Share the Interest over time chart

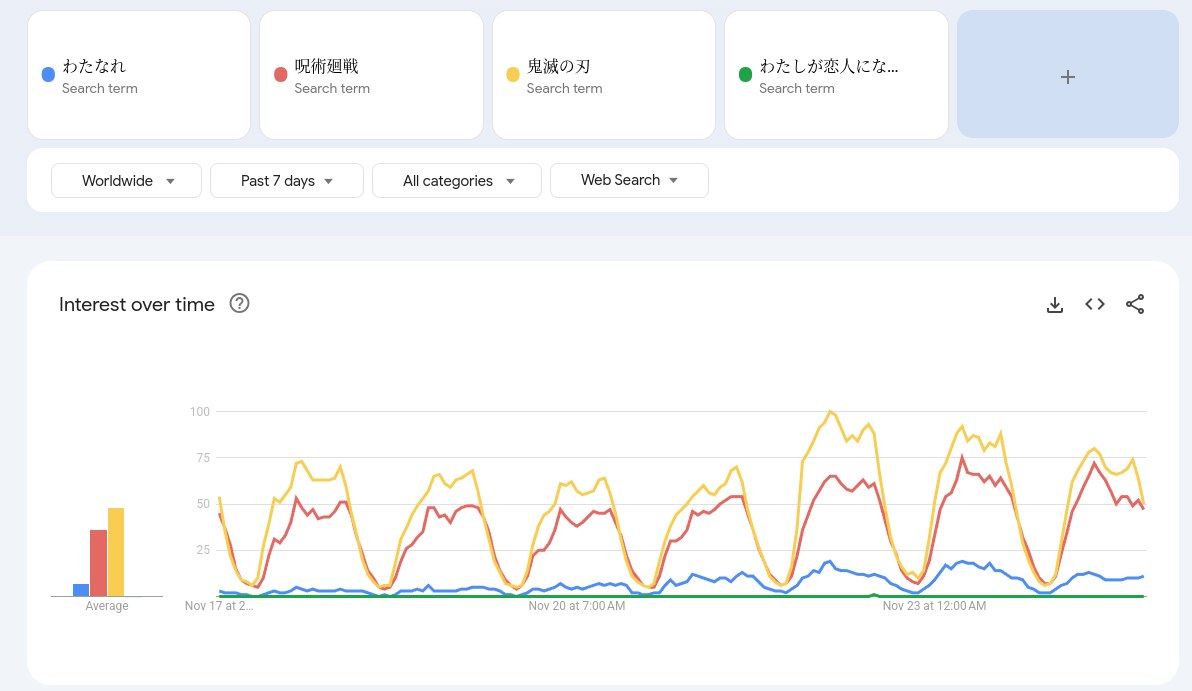tap(1135, 304)
